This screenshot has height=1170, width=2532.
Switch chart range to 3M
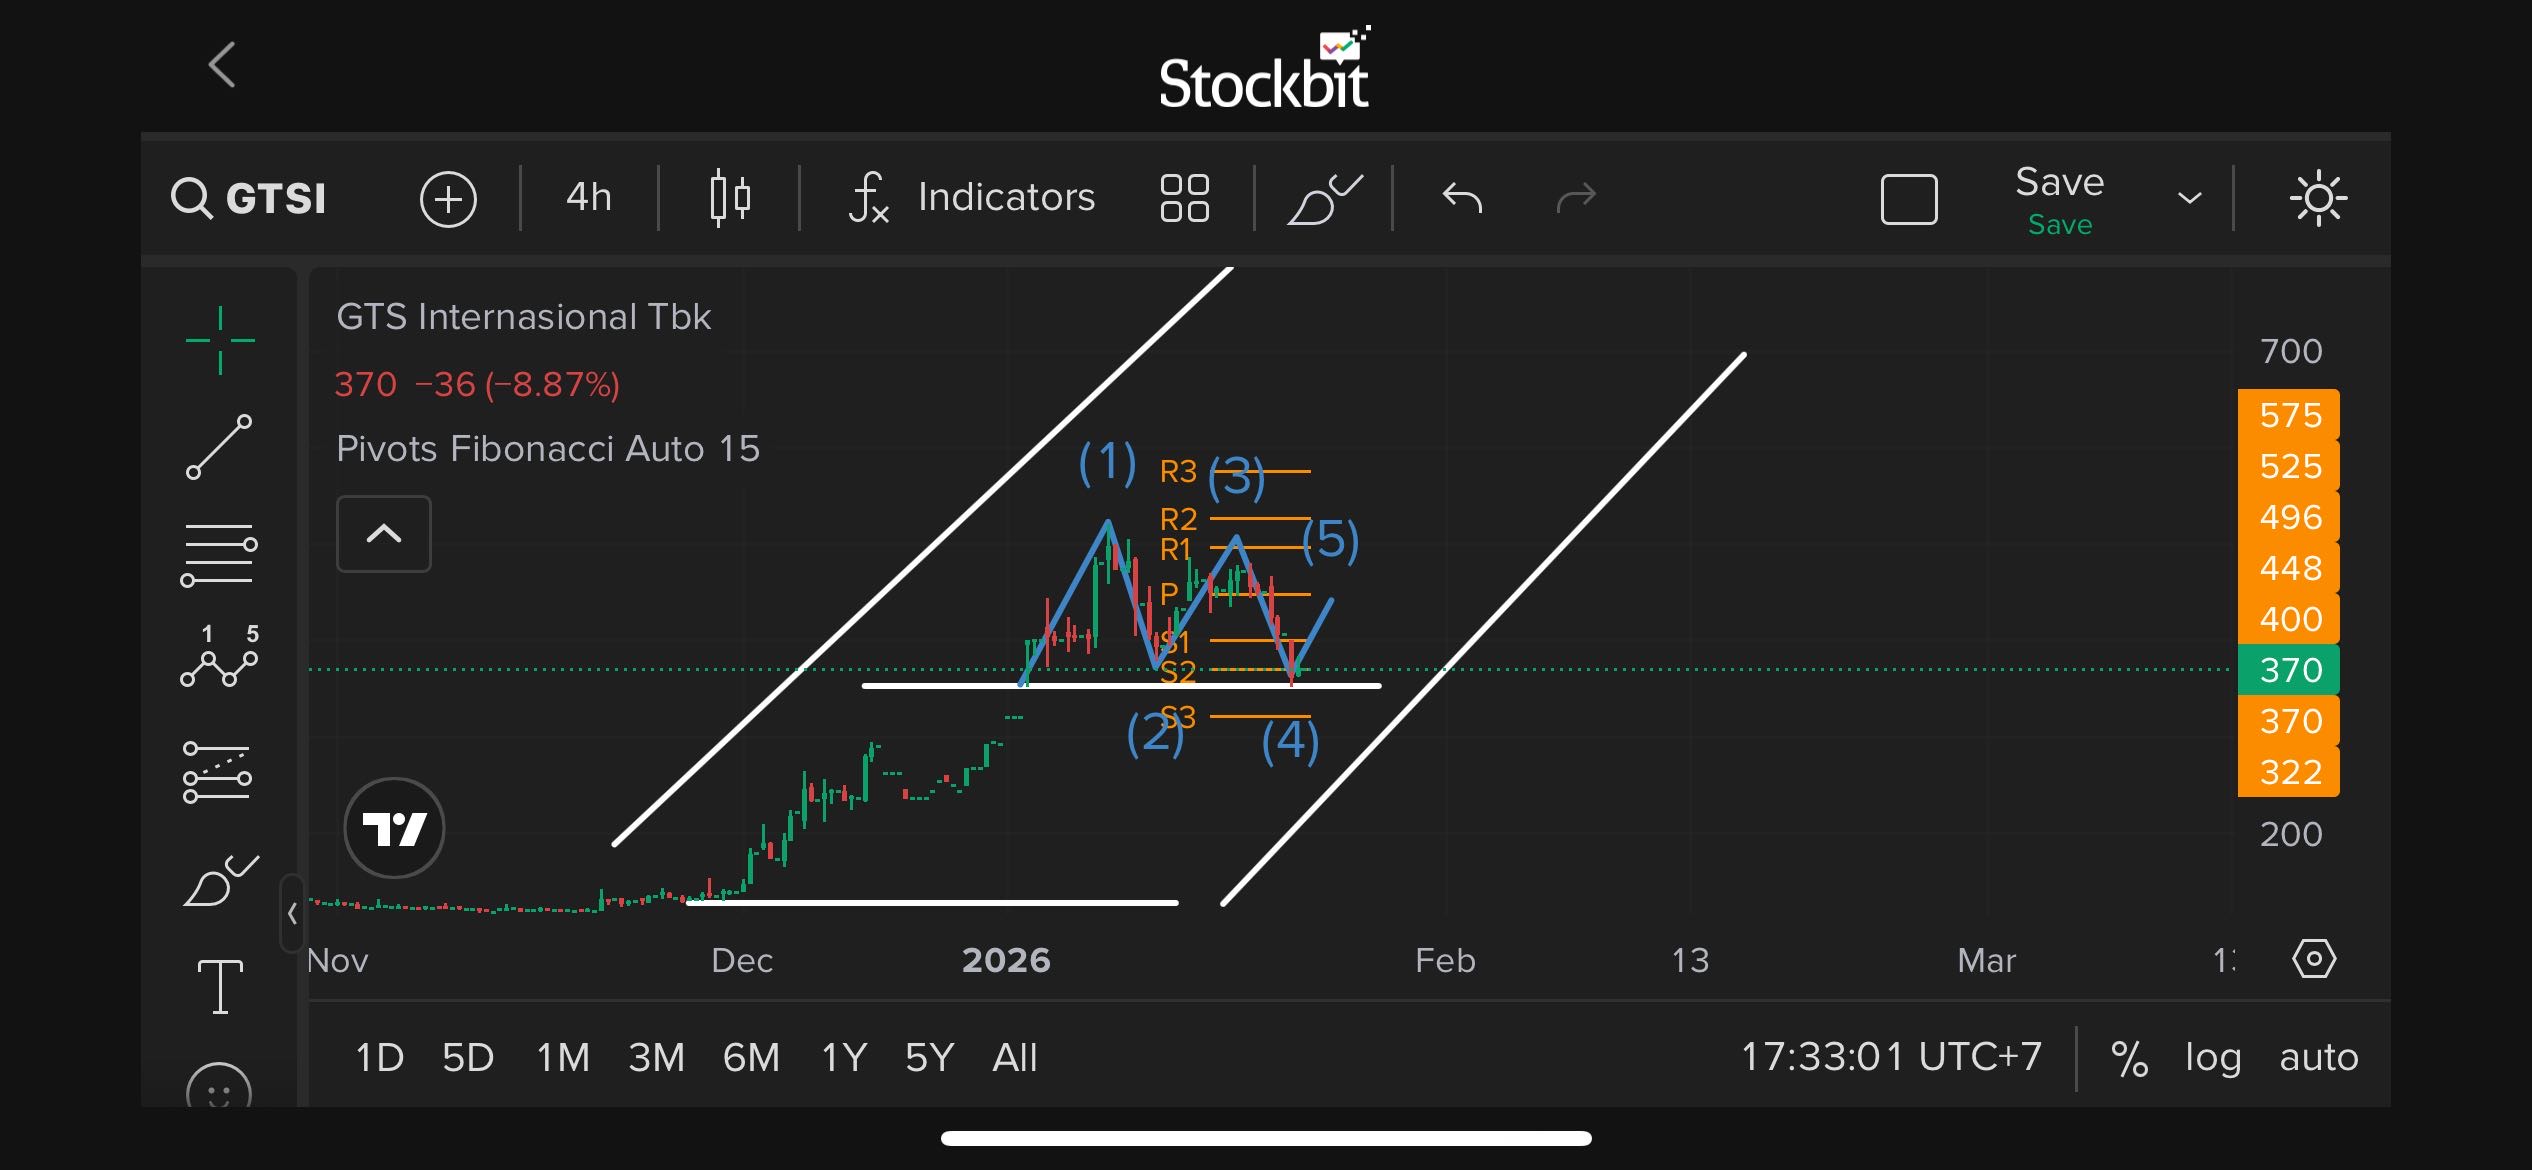(x=656, y=1058)
